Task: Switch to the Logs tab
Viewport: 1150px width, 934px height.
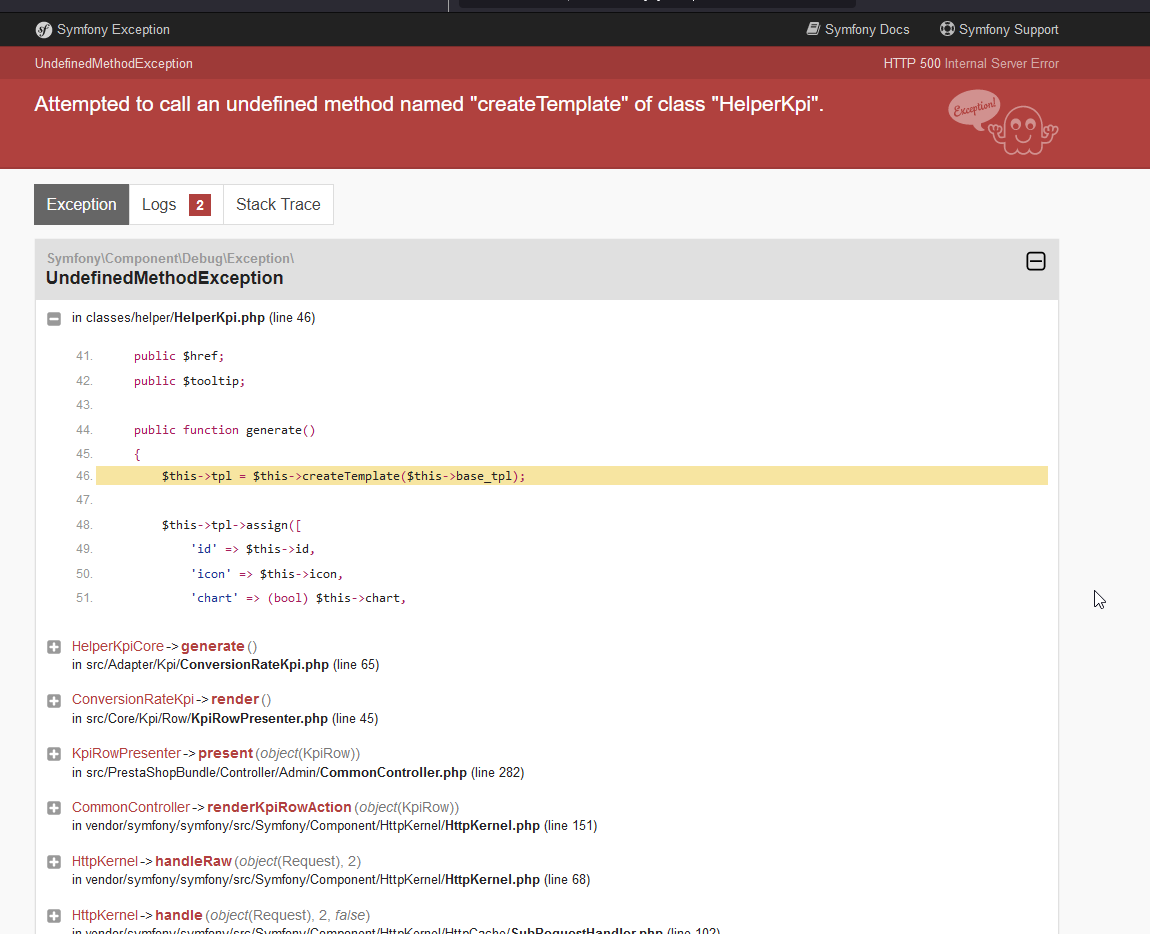Action: 176,205
